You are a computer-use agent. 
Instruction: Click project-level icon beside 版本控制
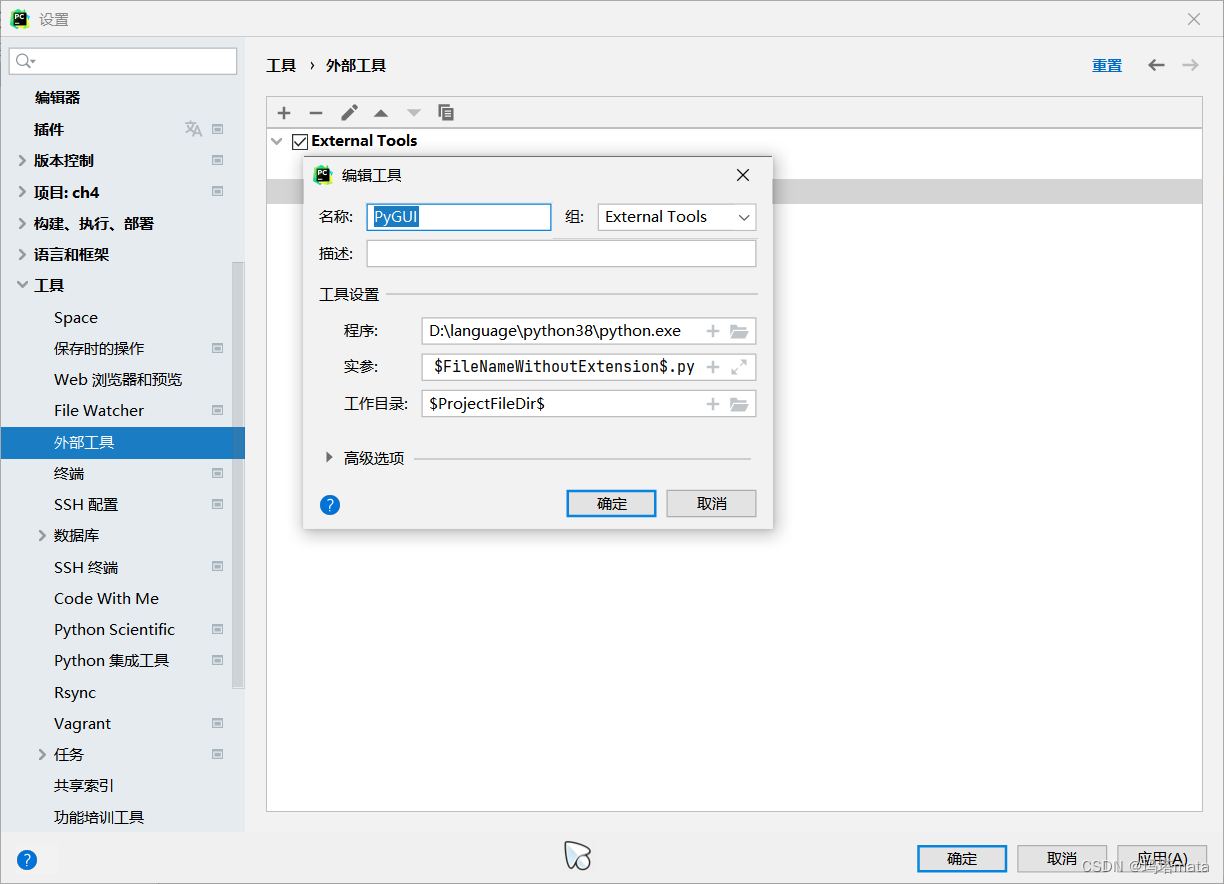(217, 160)
